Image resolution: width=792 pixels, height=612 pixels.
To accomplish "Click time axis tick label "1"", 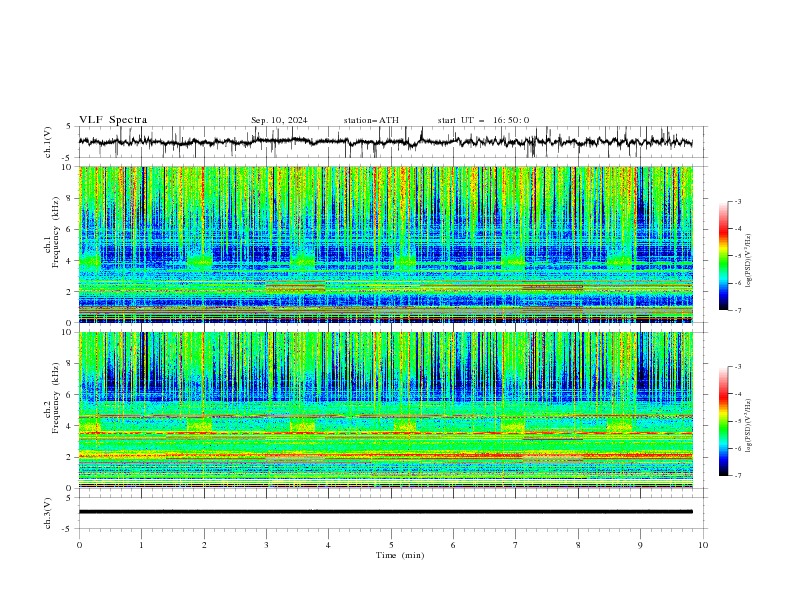I will pos(141,545).
